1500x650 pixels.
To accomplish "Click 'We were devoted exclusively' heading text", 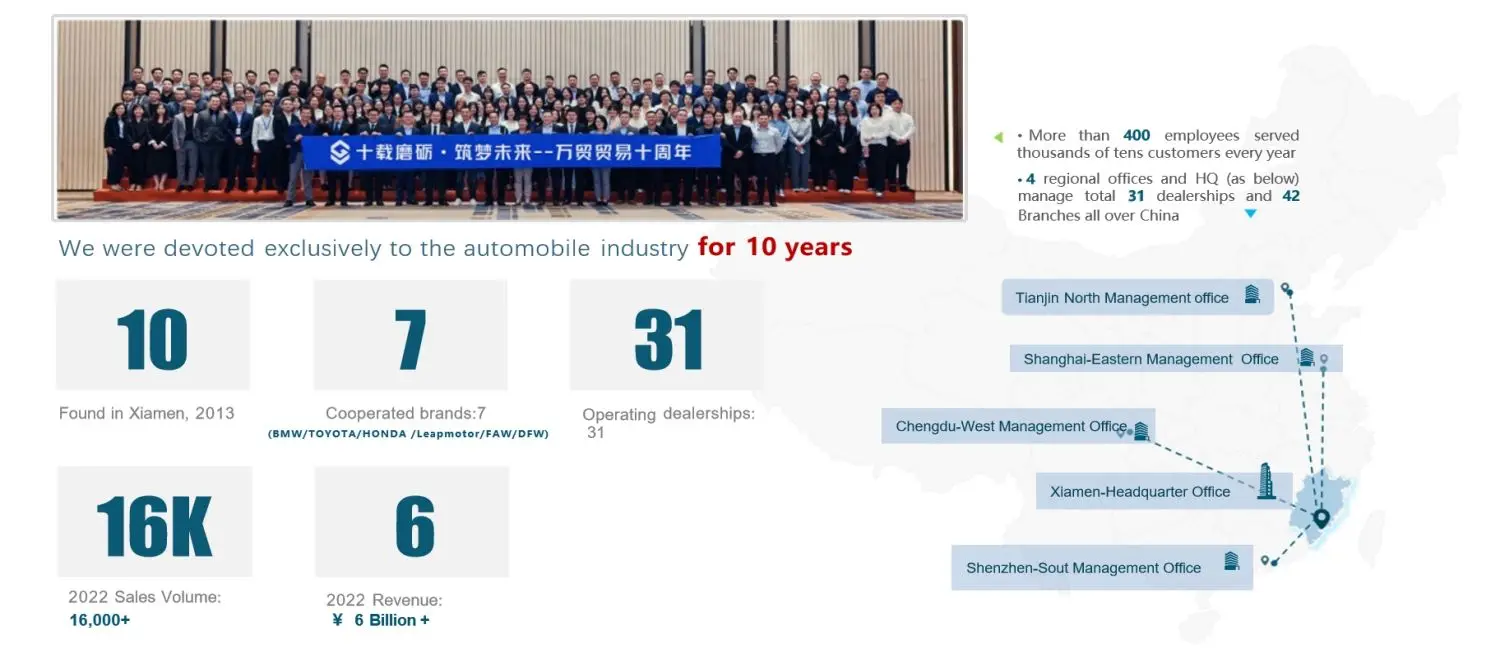I will [x=373, y=248].
